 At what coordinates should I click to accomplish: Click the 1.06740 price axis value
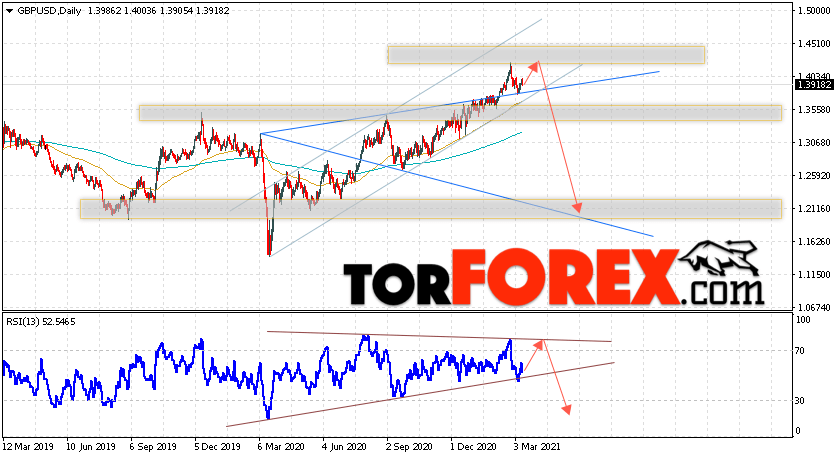pyautogui.click(x=814, y=308)
